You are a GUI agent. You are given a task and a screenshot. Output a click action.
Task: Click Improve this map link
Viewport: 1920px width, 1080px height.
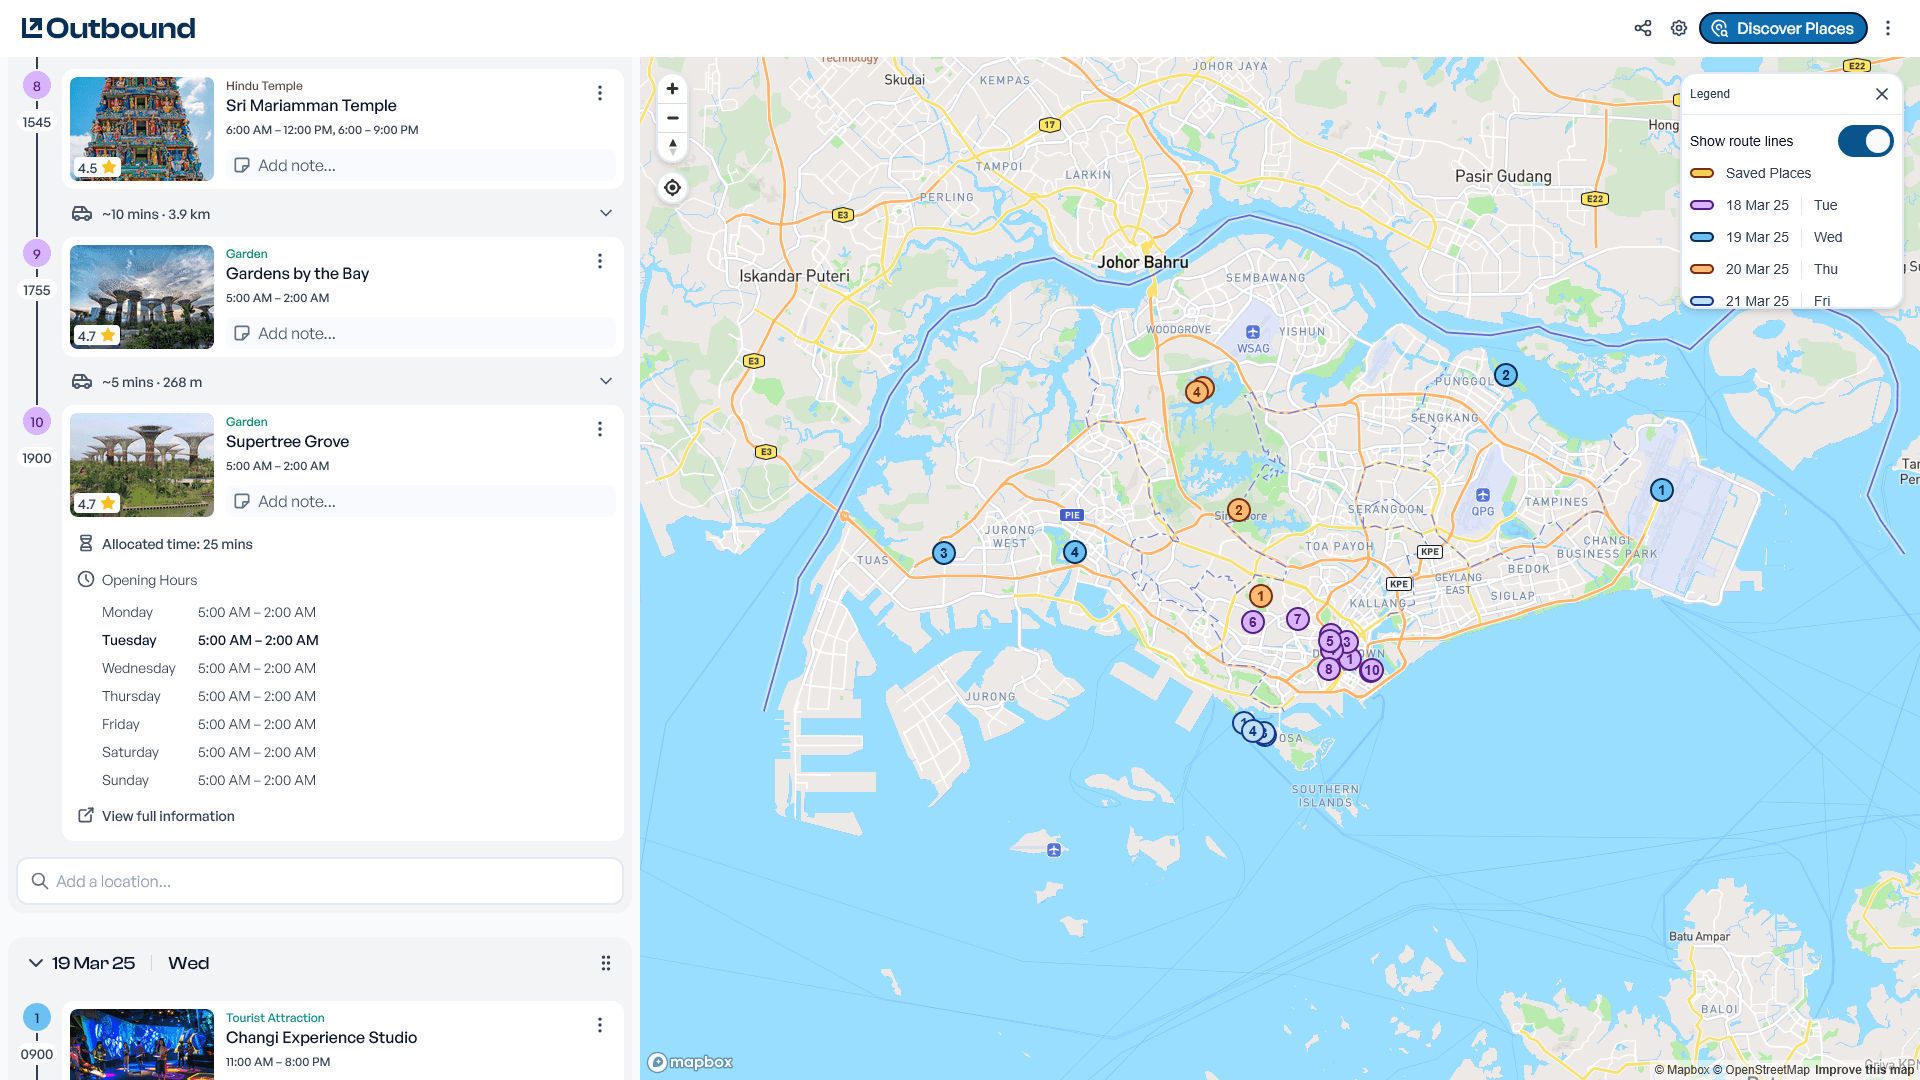coord(1864,1069)
